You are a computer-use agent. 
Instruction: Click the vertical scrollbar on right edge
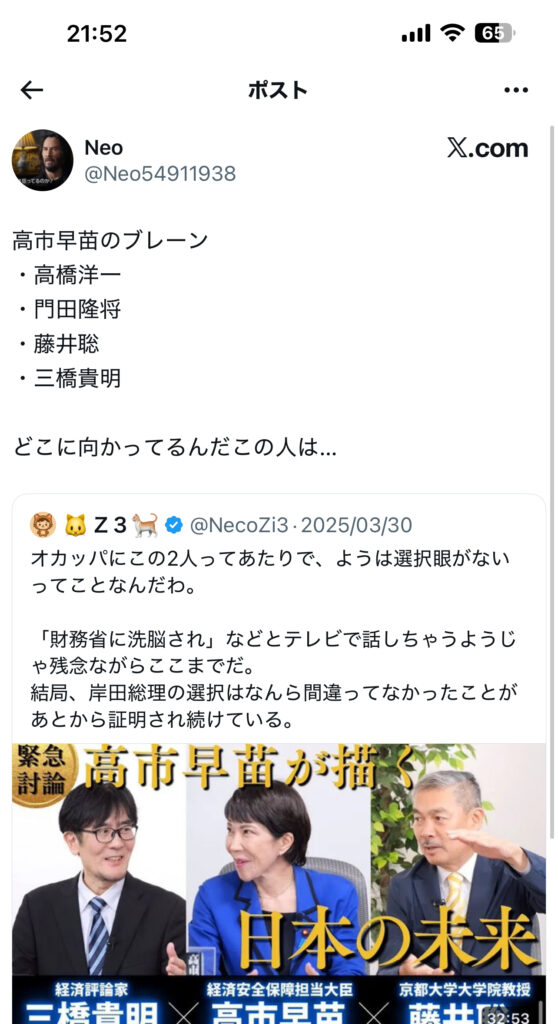(x=552, y=457)
